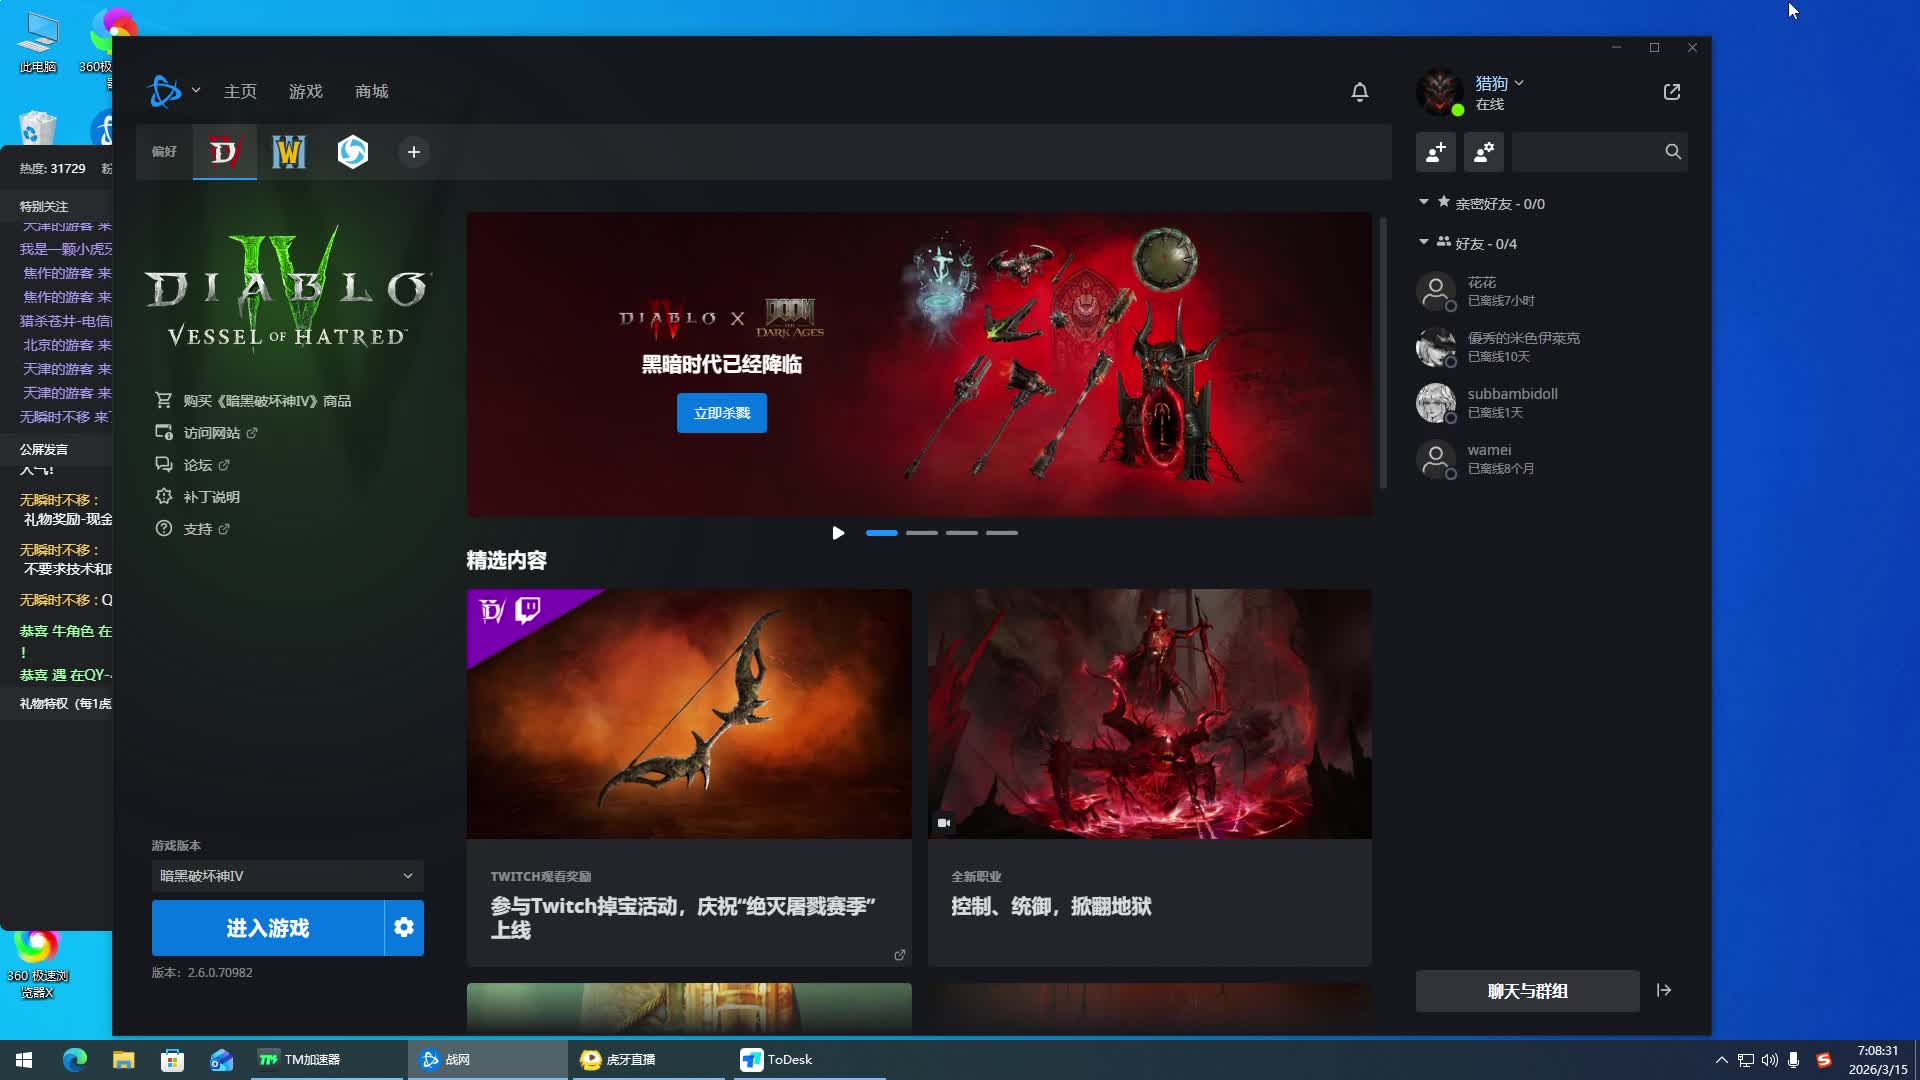The image size is (1920, 1080).
Task: Click the 立即杀戮 banner button
Action: [721, 413]
